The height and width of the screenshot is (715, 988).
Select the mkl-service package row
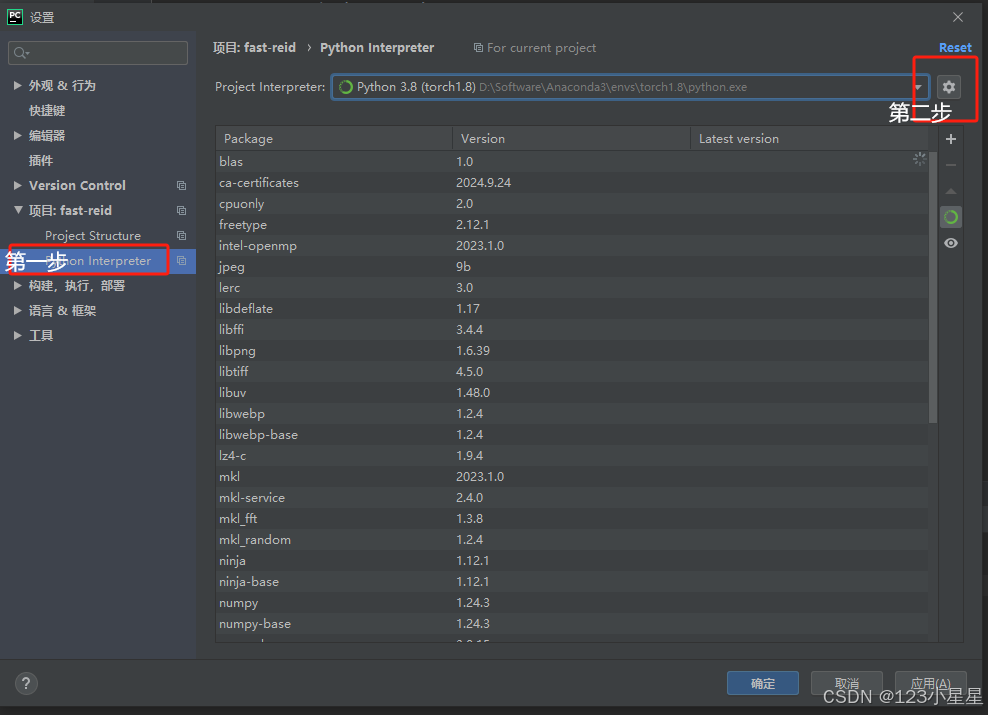tap(572, 498)
